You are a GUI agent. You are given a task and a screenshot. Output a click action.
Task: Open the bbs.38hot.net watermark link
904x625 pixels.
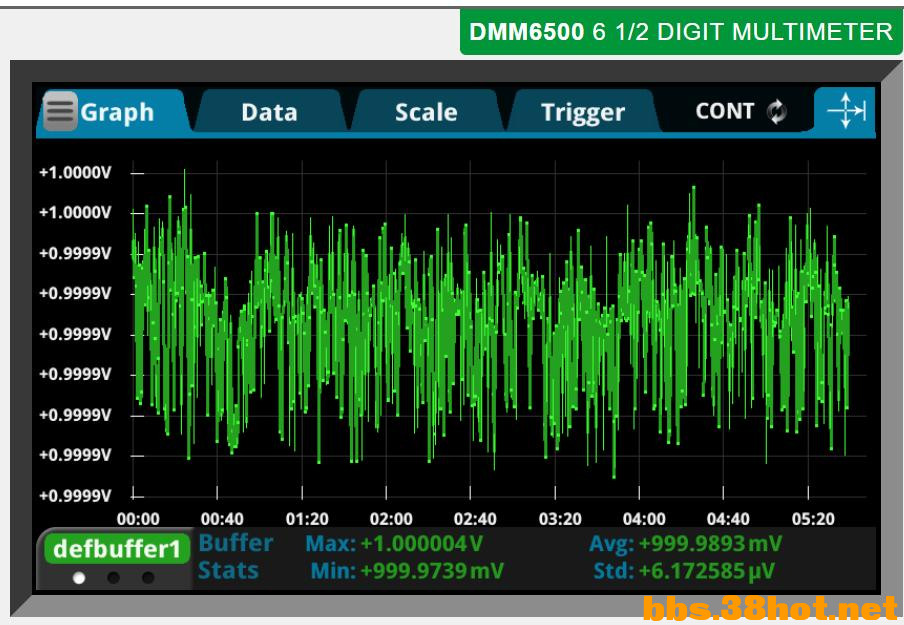pyautogui.click(x=770, y=607)
